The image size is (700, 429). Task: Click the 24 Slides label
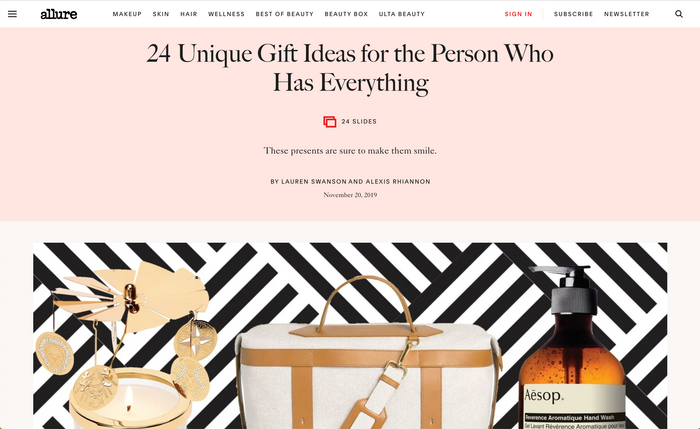pos(359,121)
